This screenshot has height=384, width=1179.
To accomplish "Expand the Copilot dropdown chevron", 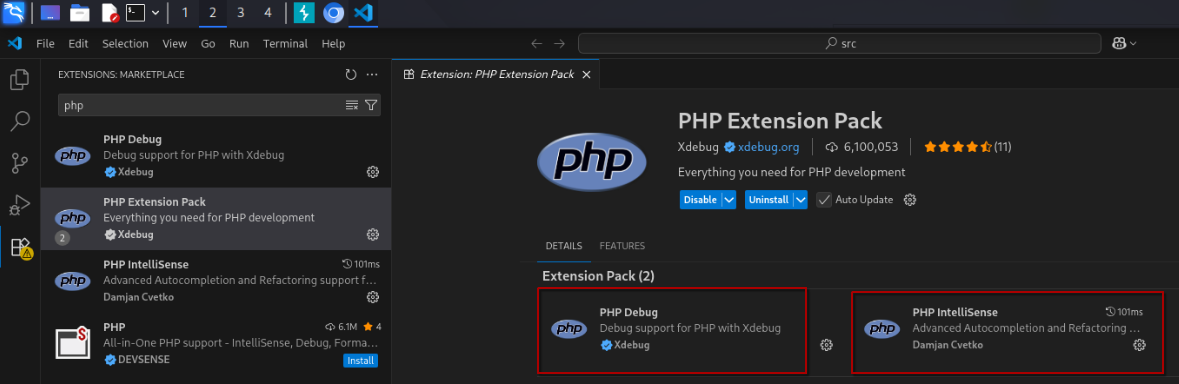I will (1132, 44).
